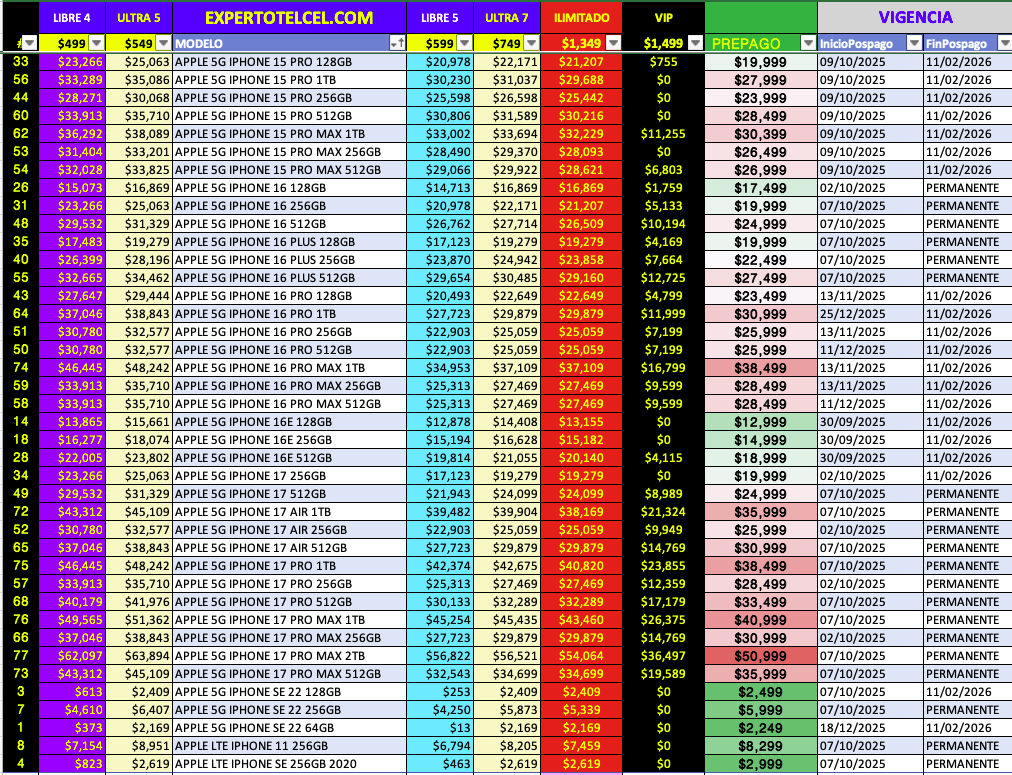1012x775 pixels.
Task: Expand the InicioPospago filter dropdown
Action: [913, 43]
